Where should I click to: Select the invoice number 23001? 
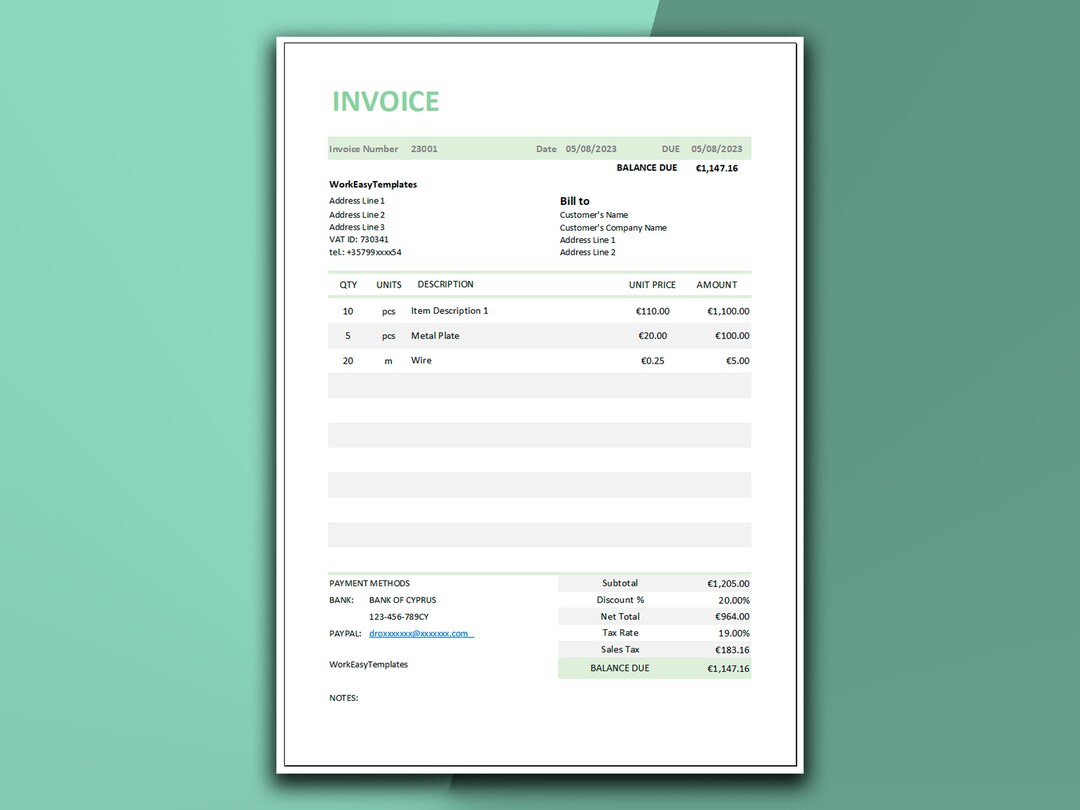424,148
